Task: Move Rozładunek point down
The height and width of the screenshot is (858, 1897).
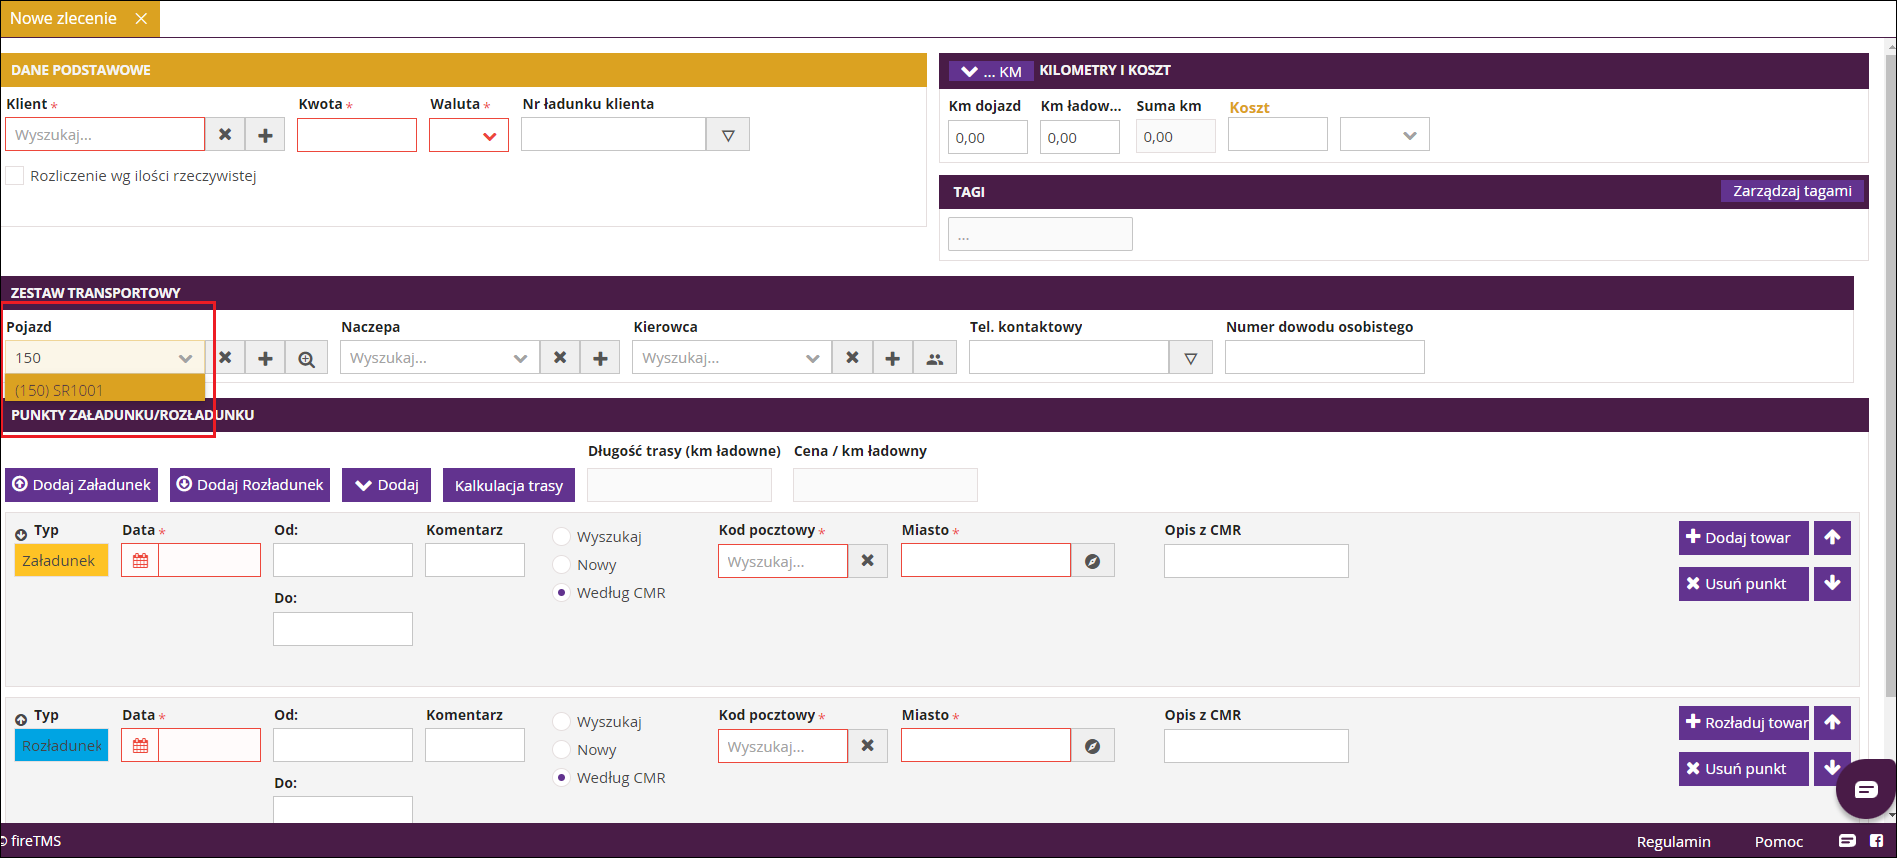Action: coord(1832,769)
